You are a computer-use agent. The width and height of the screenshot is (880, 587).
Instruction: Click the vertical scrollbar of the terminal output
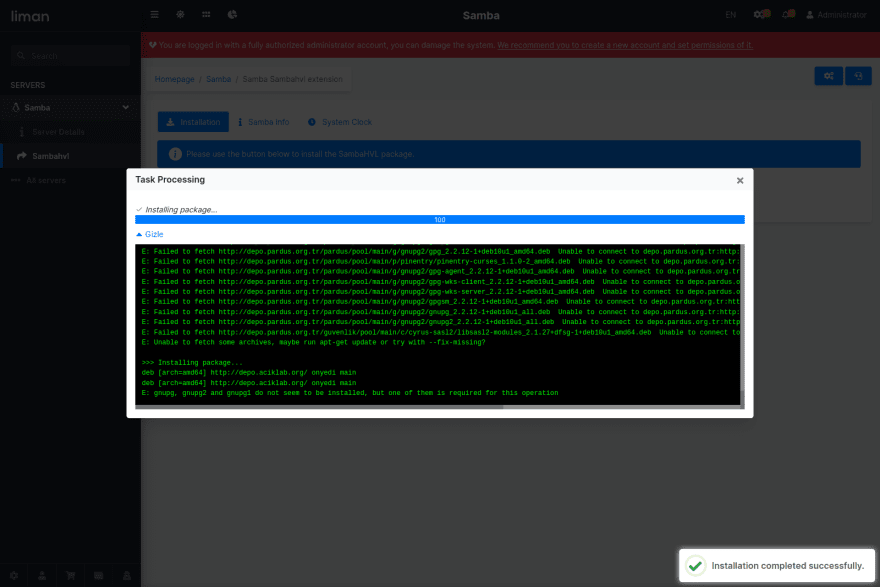point(742,398)
